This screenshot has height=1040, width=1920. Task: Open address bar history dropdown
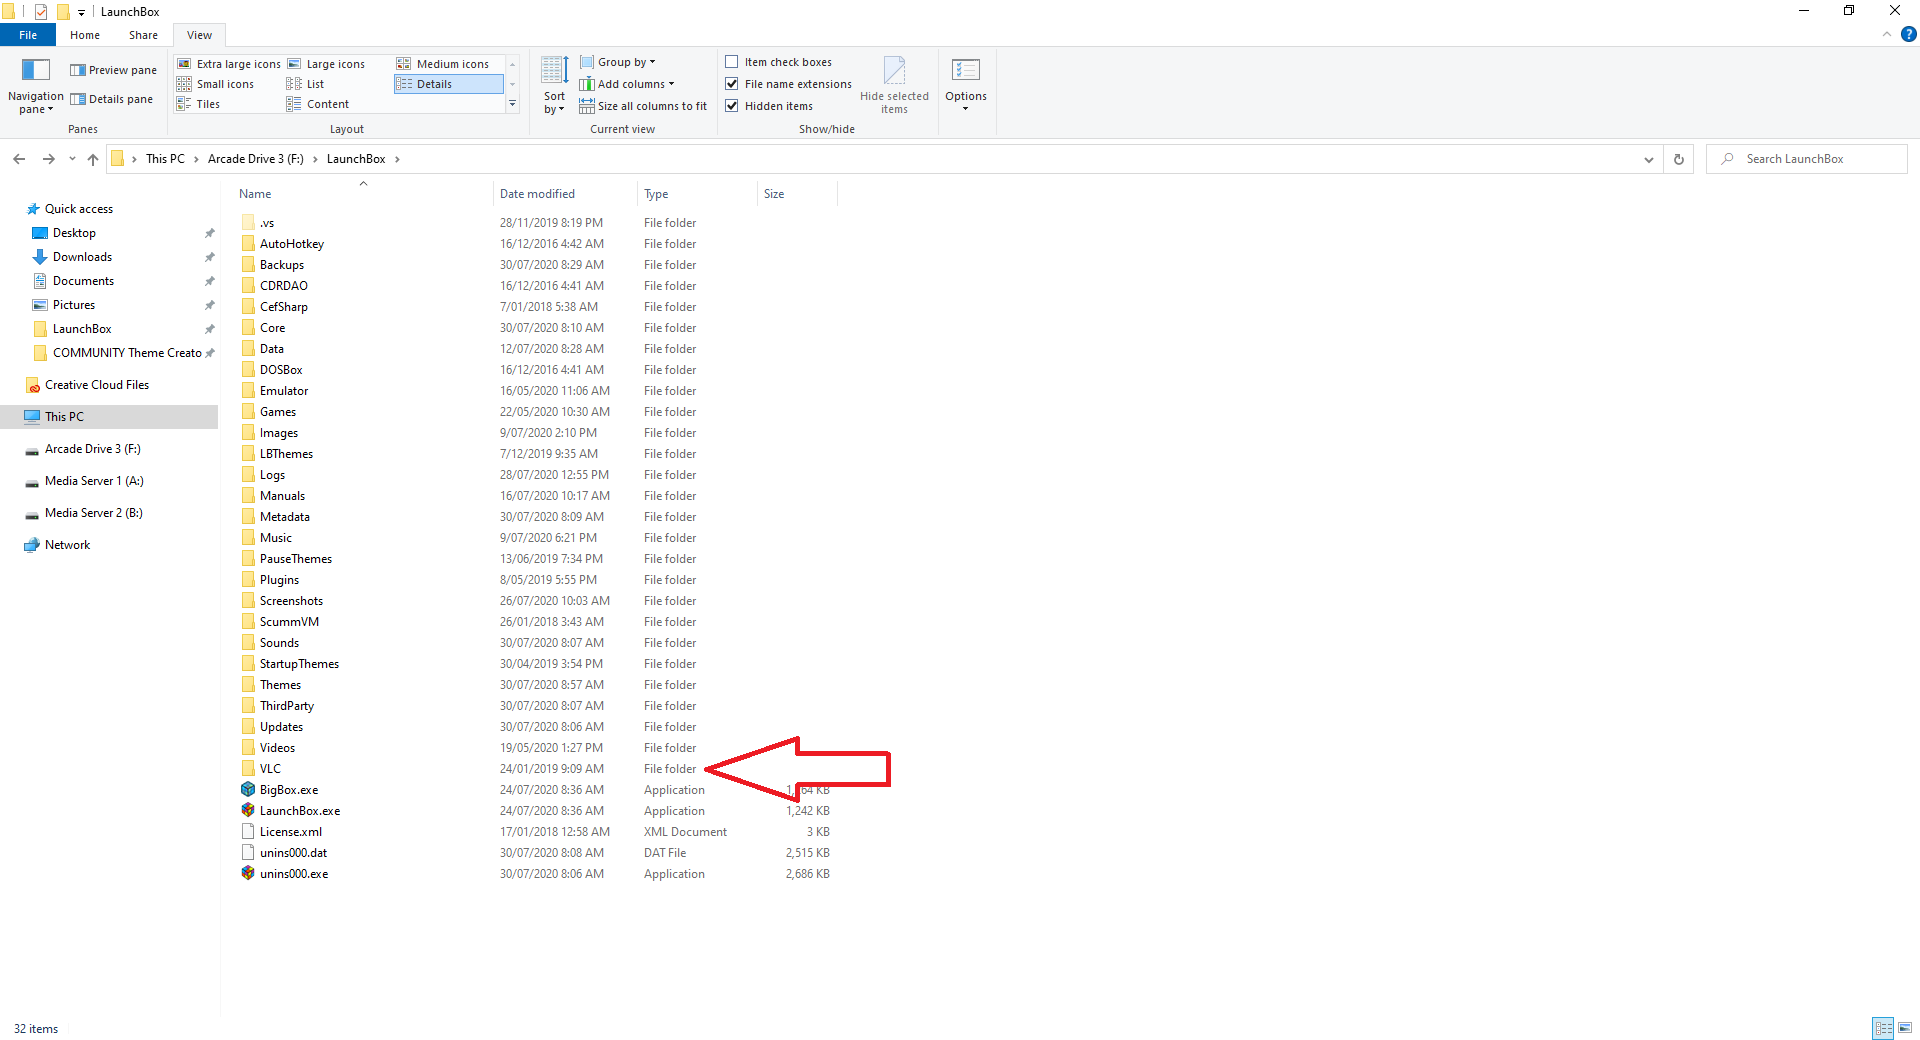[1649, 159]
